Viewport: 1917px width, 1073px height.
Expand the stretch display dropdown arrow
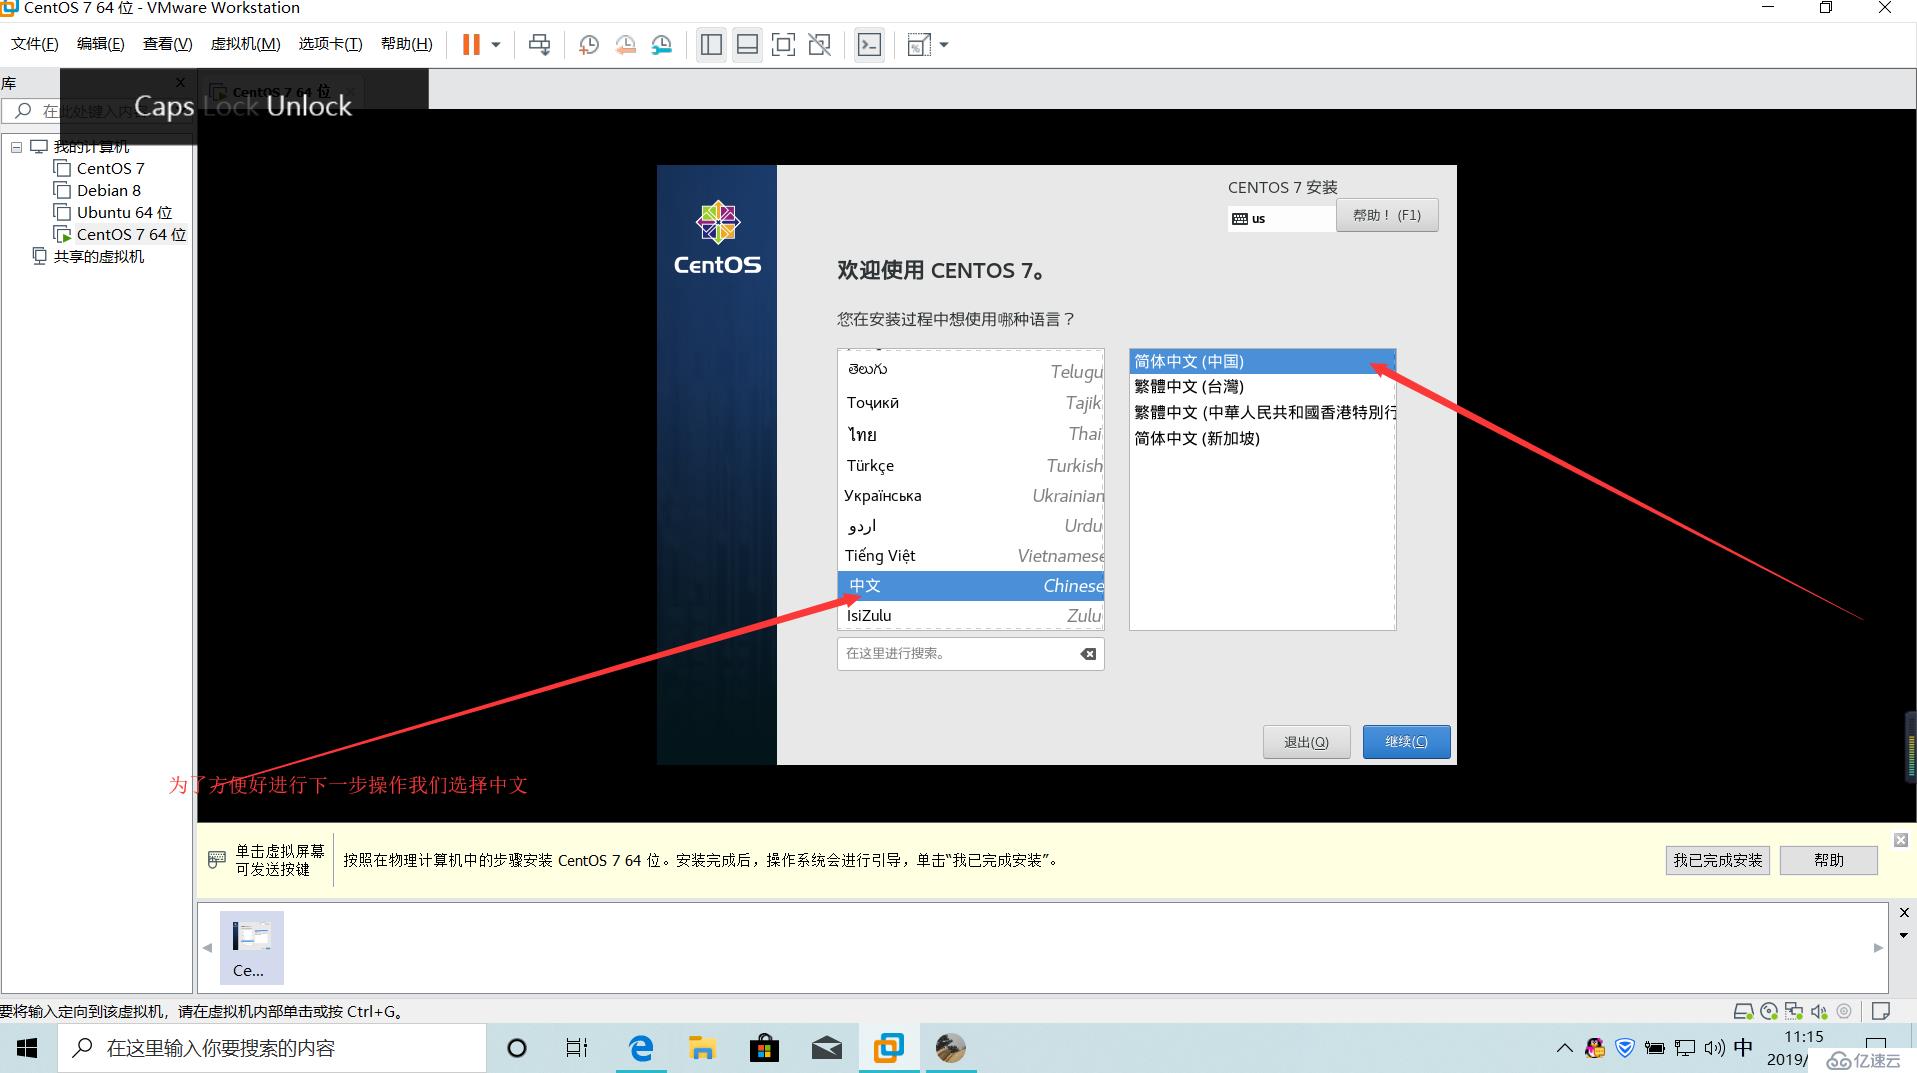pos(944,45)
